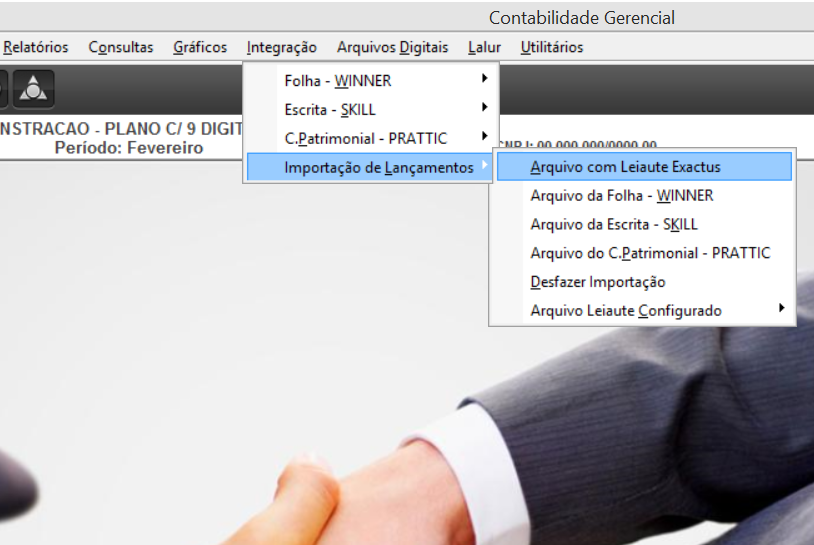Open the Lalur menu
Screen dimensions: 814x545
(484, 47)
